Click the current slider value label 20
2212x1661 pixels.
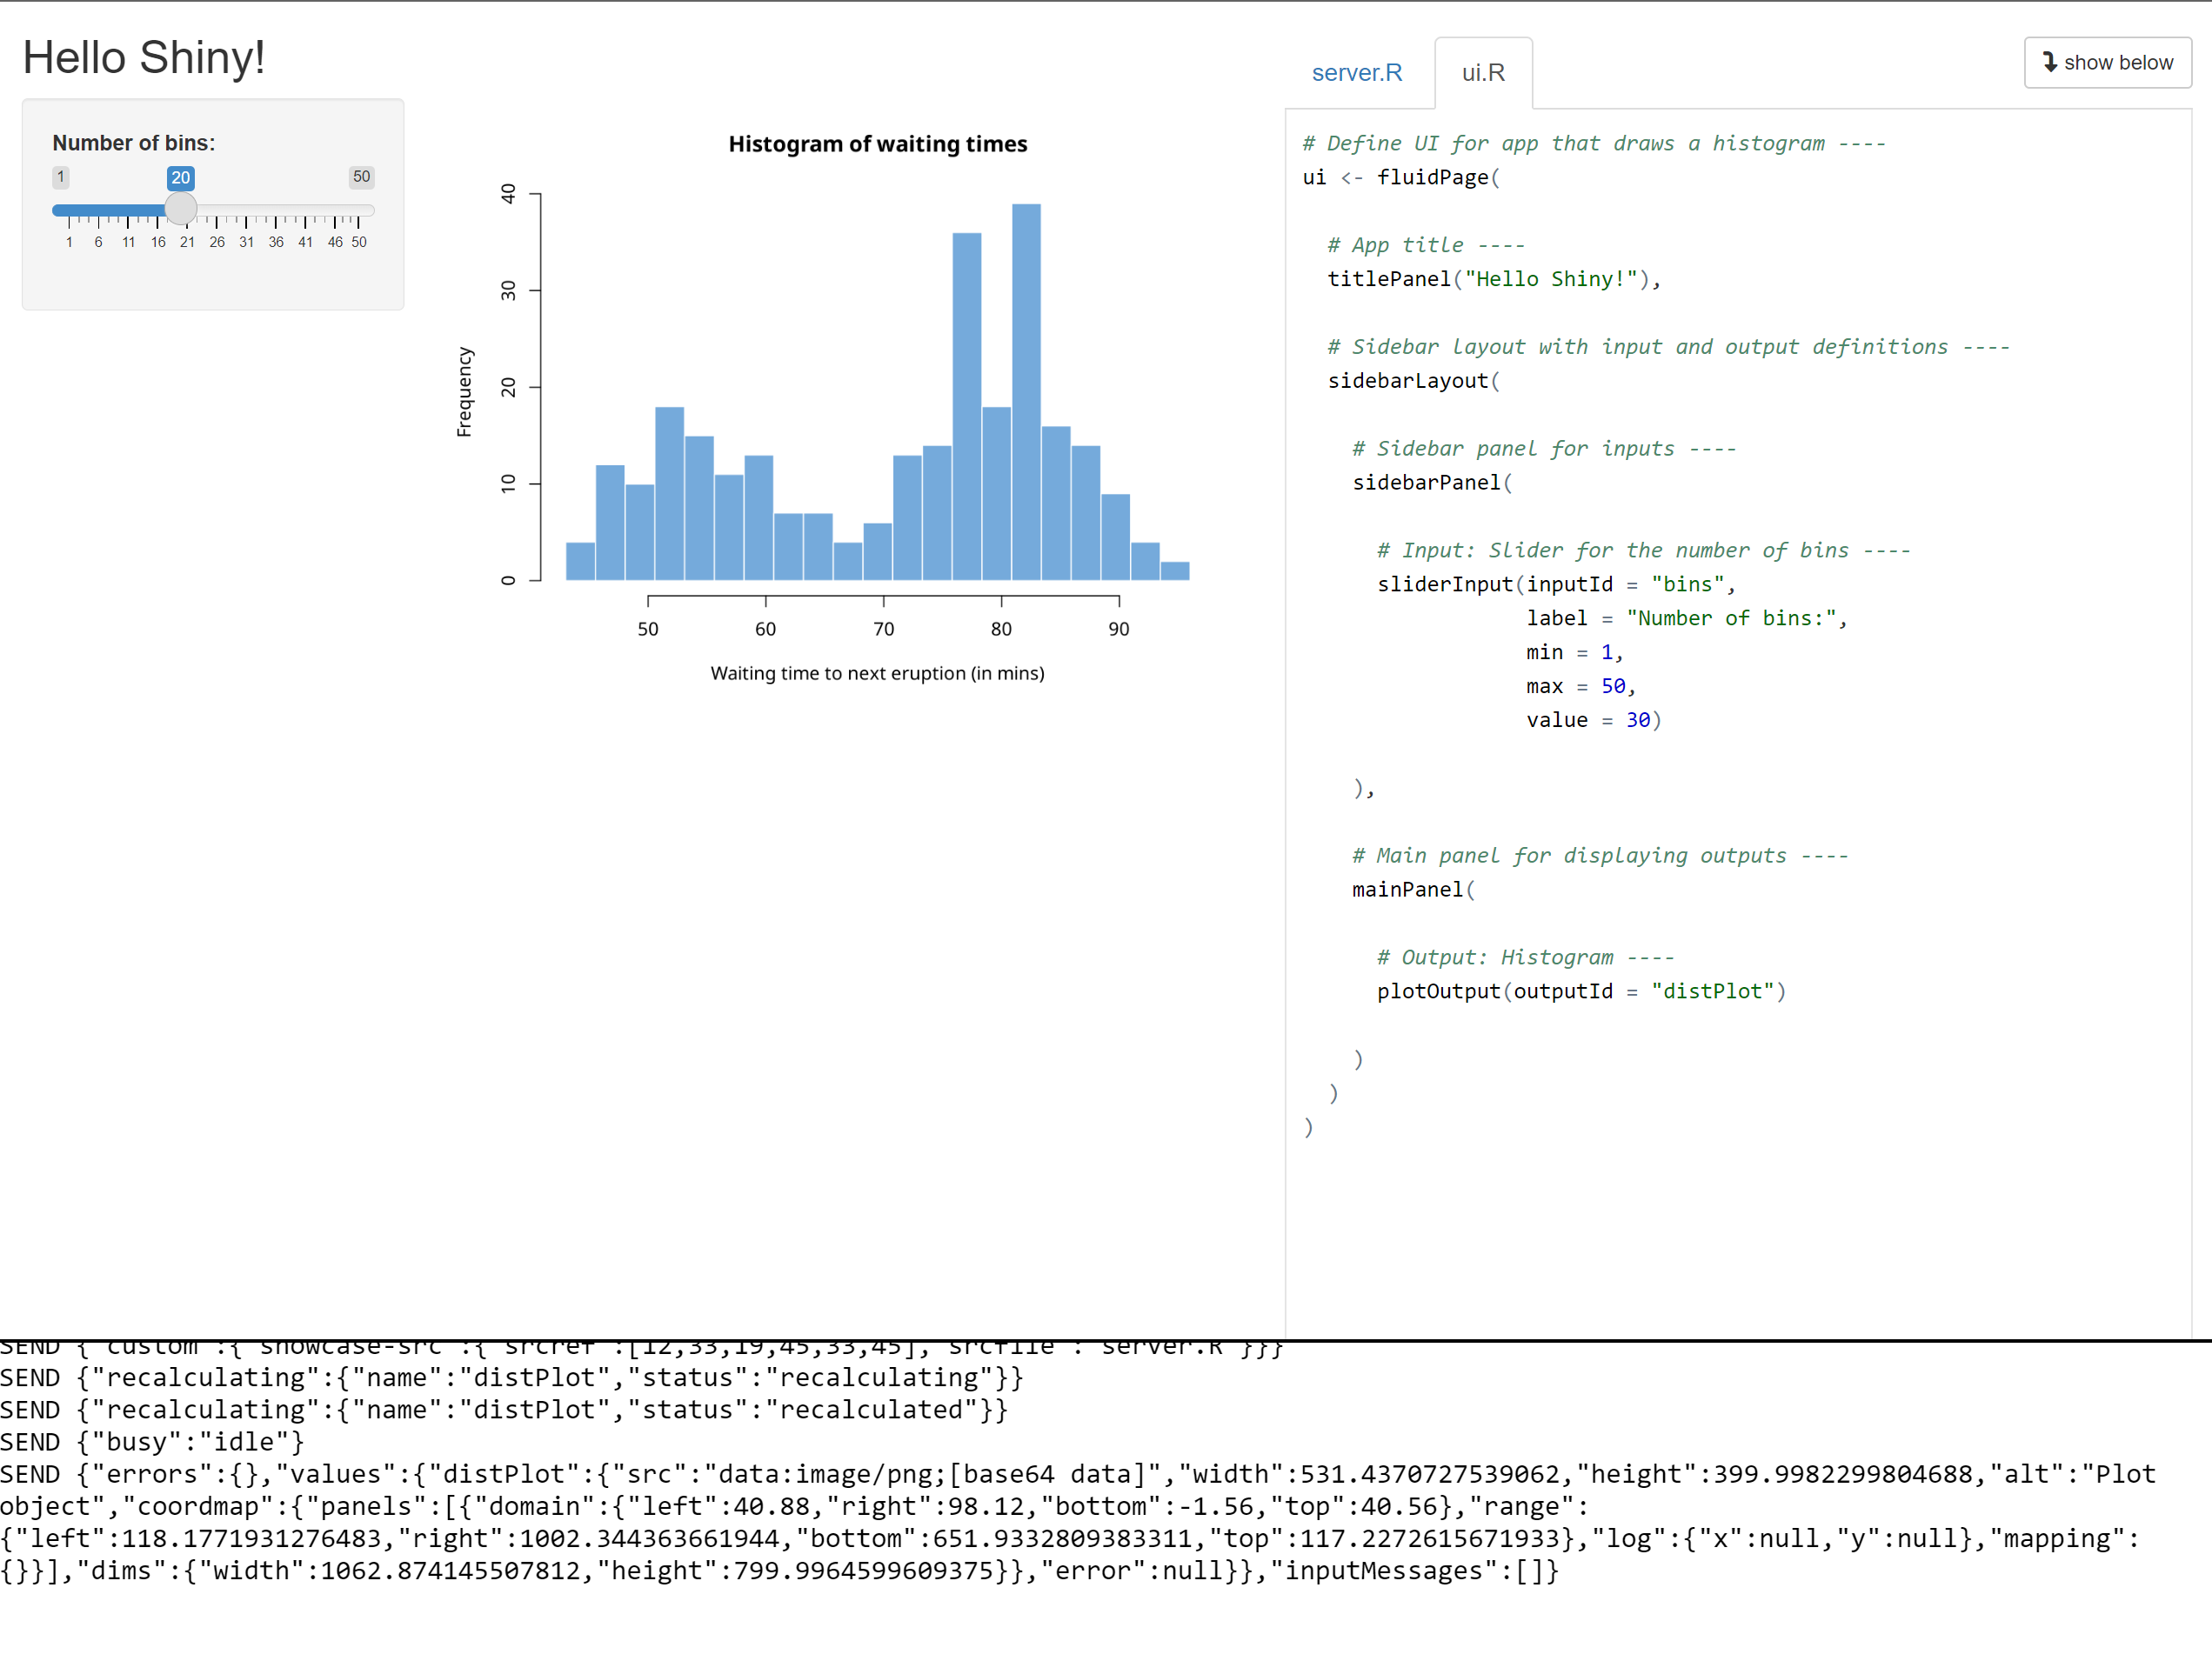tap(181, 177)
